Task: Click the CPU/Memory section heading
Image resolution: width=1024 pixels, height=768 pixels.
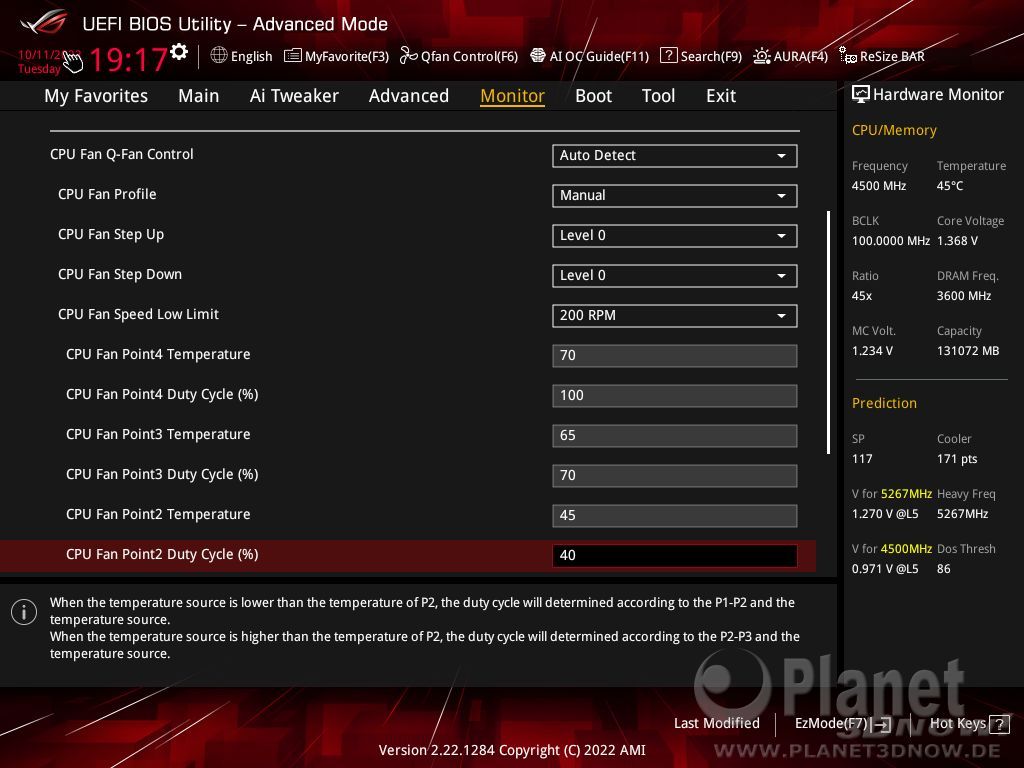Action: [x=894, y=131]
